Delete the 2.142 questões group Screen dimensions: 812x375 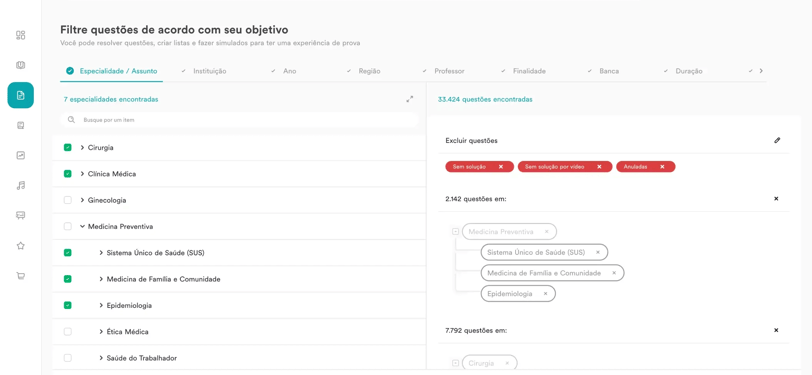pyautogui.click(x=776, y=198)
